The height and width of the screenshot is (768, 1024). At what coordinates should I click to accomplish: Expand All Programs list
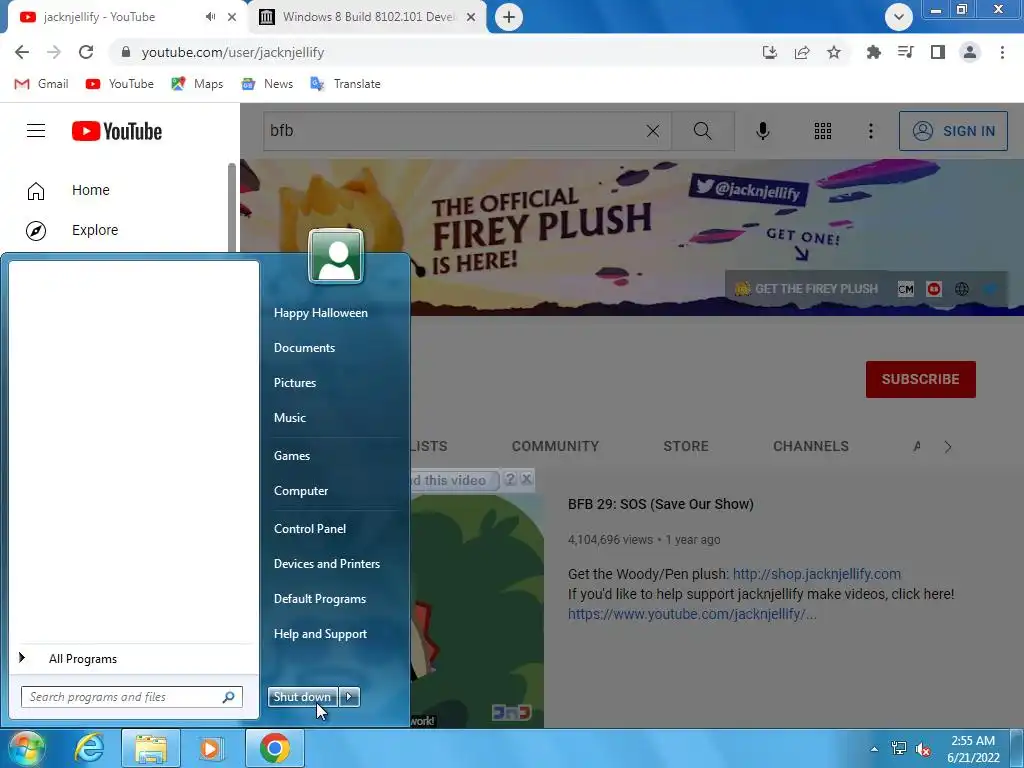tap(82, 659)
